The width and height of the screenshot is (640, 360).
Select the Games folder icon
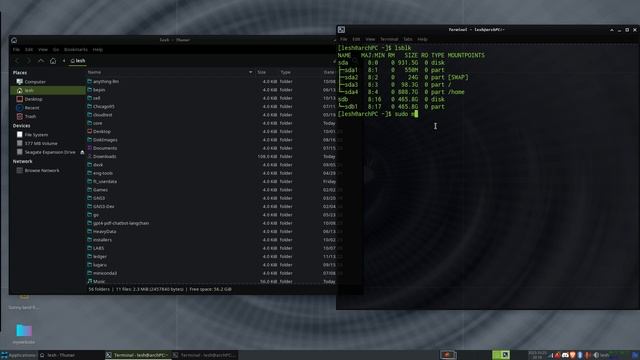(x=90, y=190)
